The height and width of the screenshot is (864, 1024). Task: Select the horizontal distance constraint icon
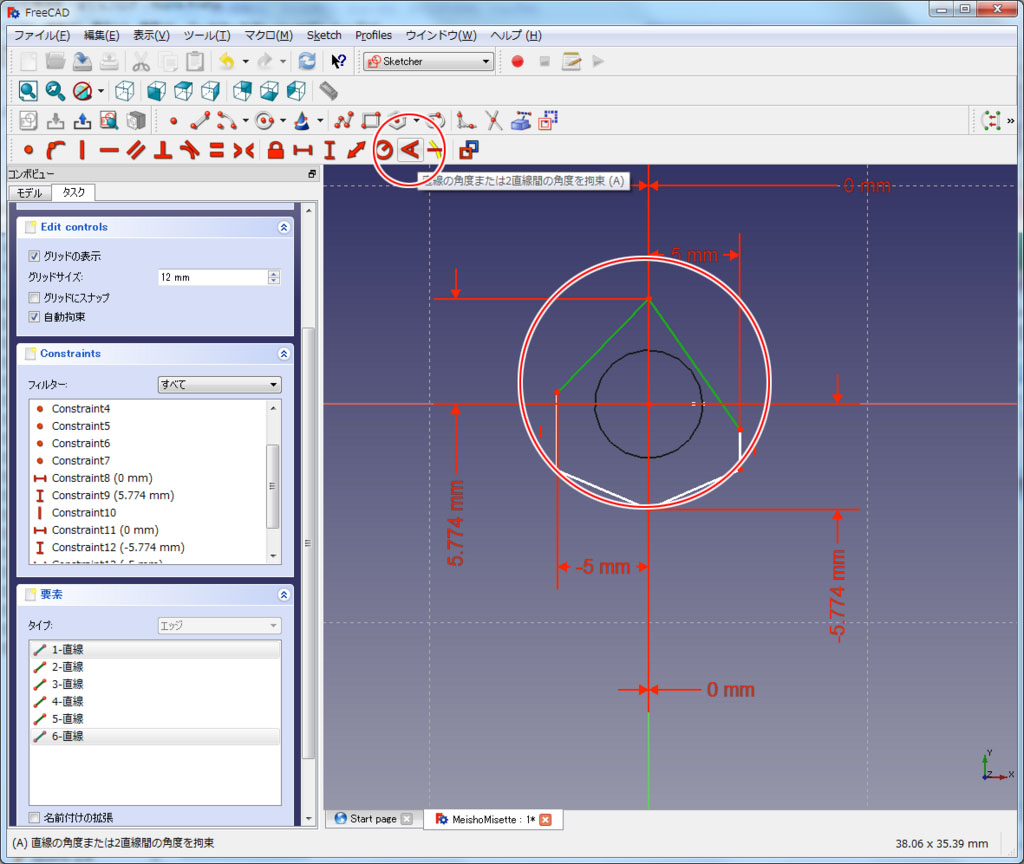click(302, 150)
